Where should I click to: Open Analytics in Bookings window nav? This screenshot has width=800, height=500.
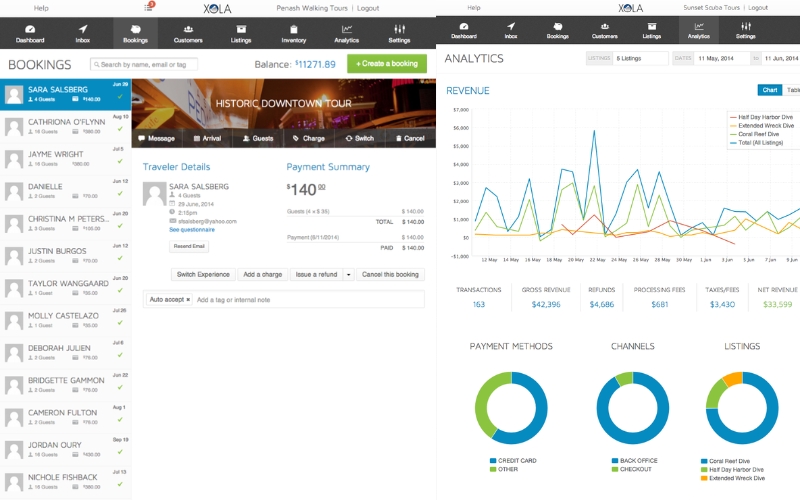tap(346, 34)
